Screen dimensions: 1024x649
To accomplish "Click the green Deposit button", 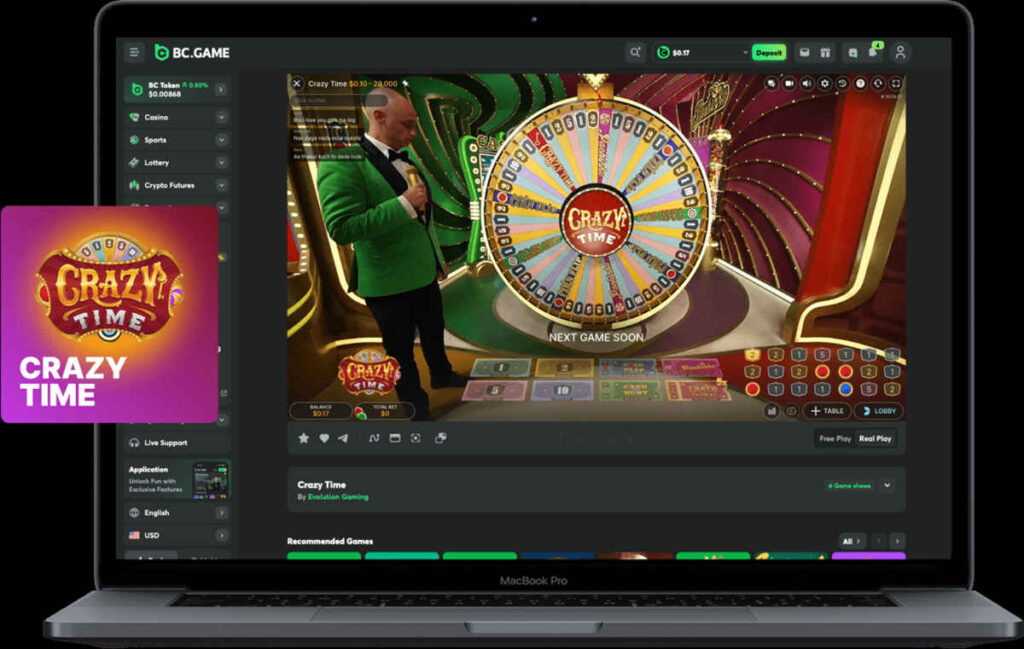I will (769, 52).
